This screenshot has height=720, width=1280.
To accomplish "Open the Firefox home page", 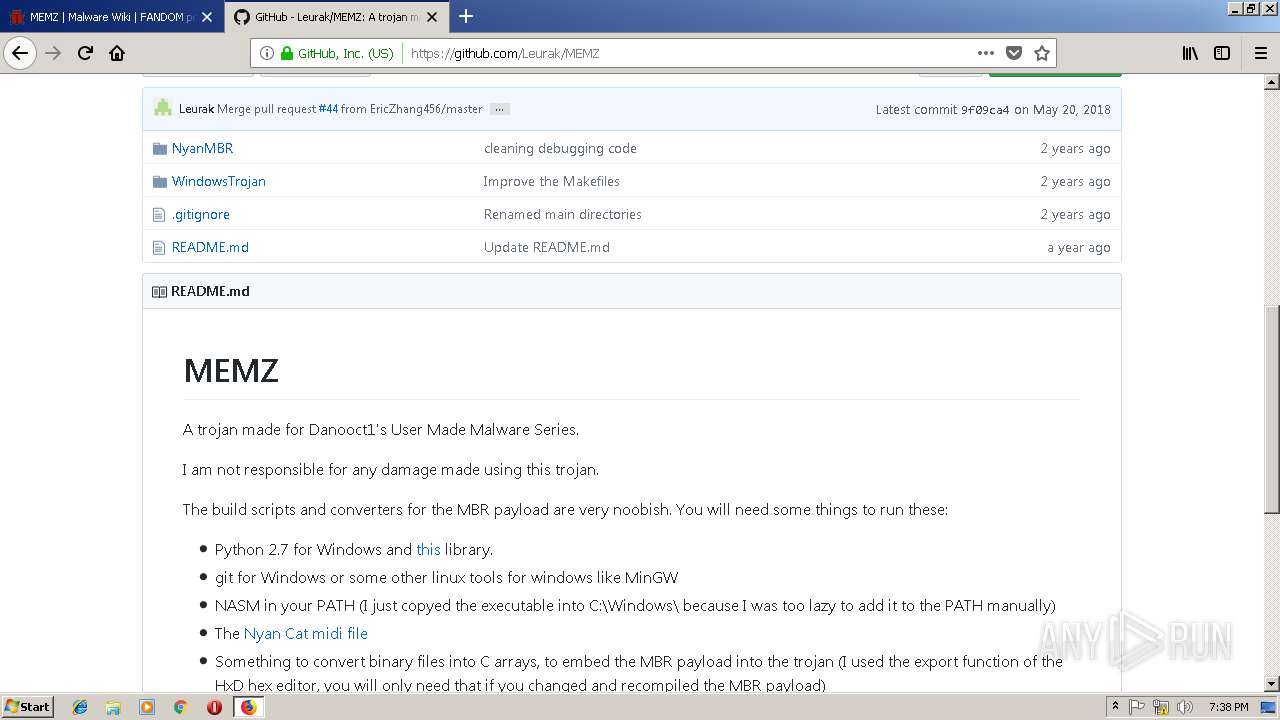I will click(117, 53).
